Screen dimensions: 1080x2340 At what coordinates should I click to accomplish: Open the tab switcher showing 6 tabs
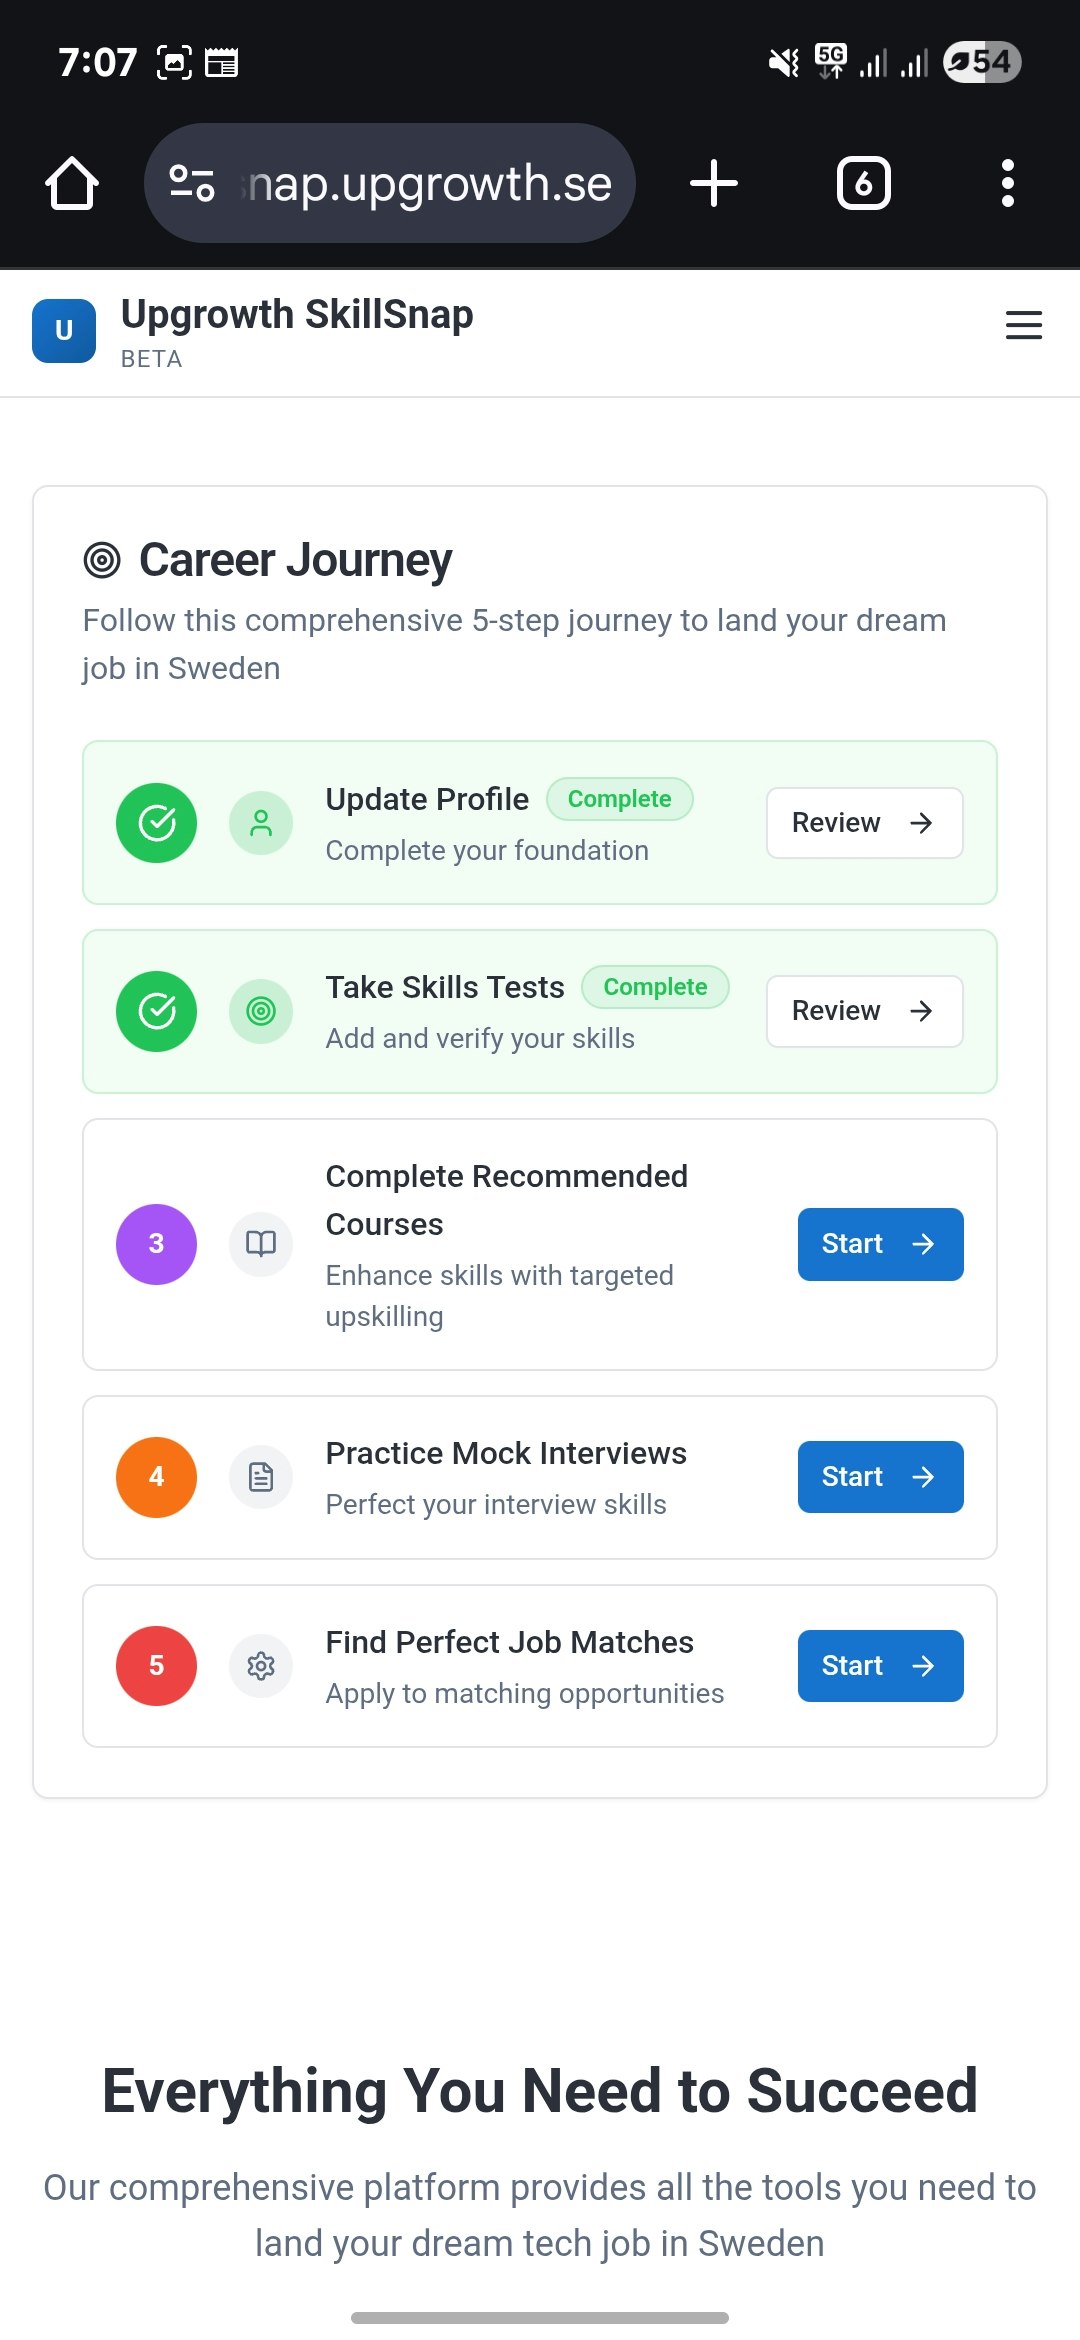click(x=864, y=183)
